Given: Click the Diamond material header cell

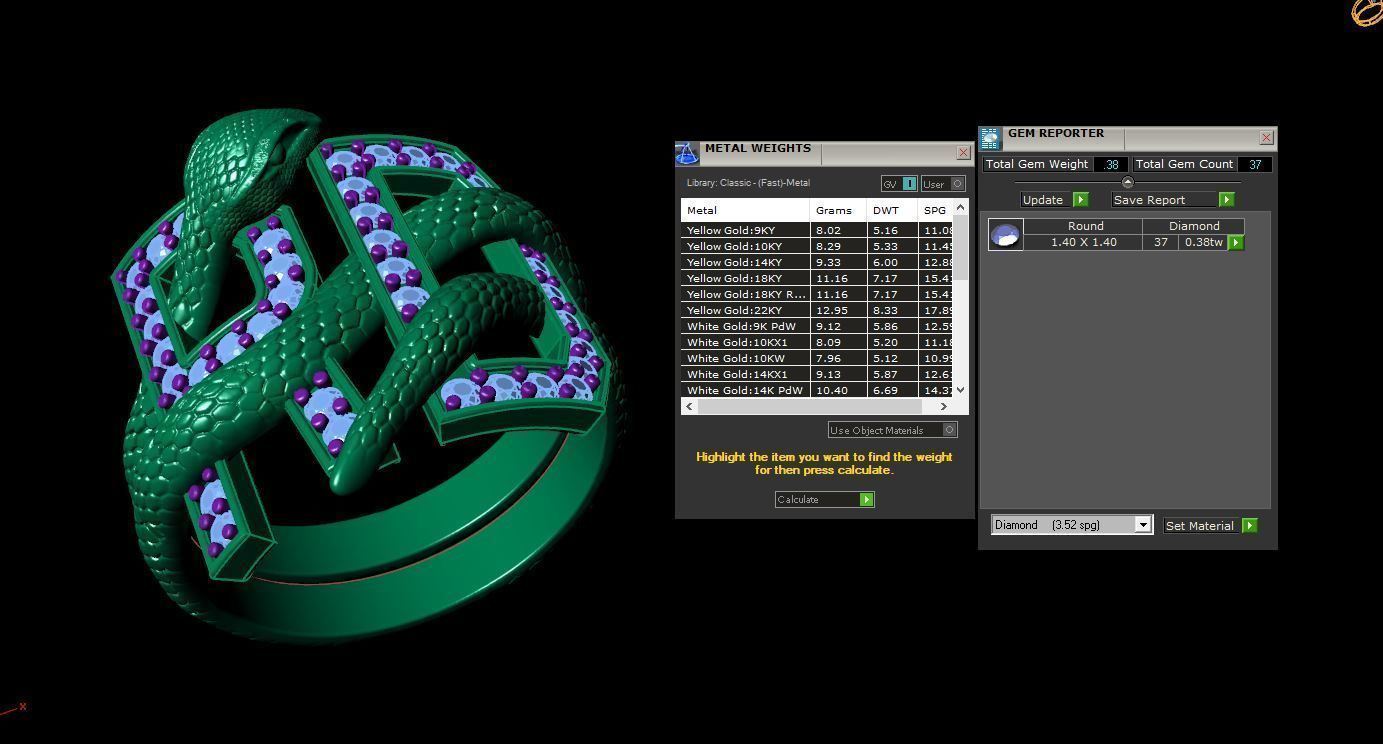Looking at the screenshot, I should click(x=1194, y=226).
